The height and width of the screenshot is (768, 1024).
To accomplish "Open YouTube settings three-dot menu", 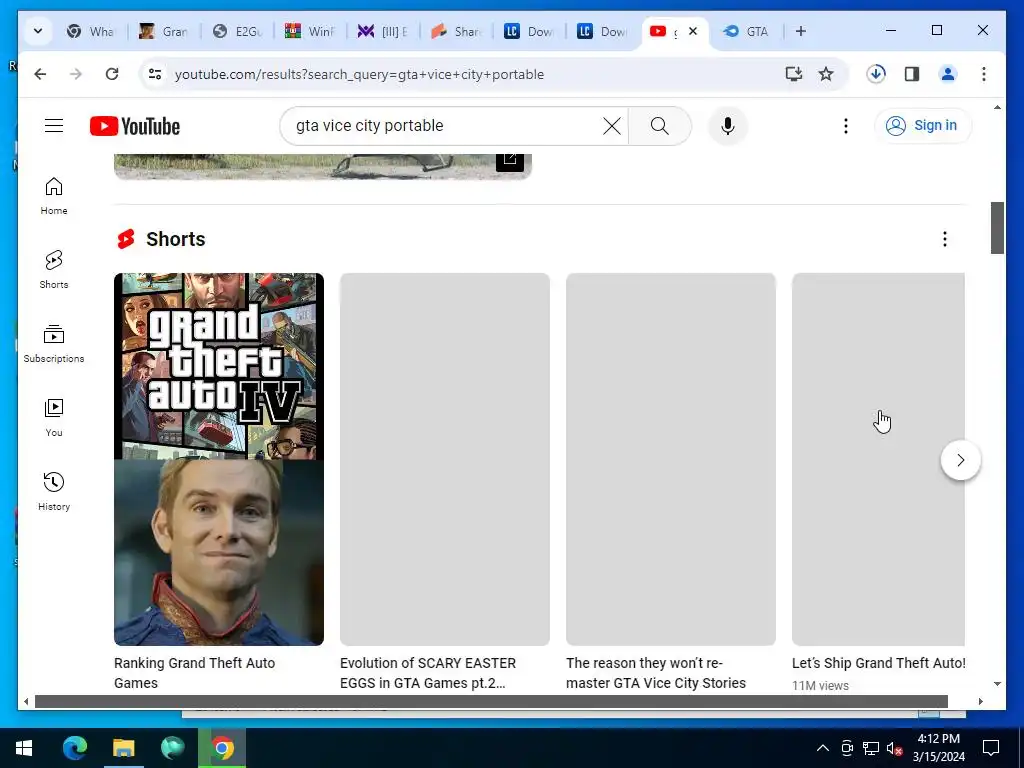I will (x=846, y=126).
